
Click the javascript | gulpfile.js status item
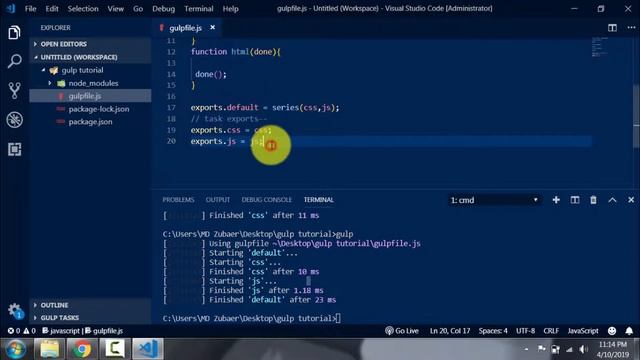point(82,331)
